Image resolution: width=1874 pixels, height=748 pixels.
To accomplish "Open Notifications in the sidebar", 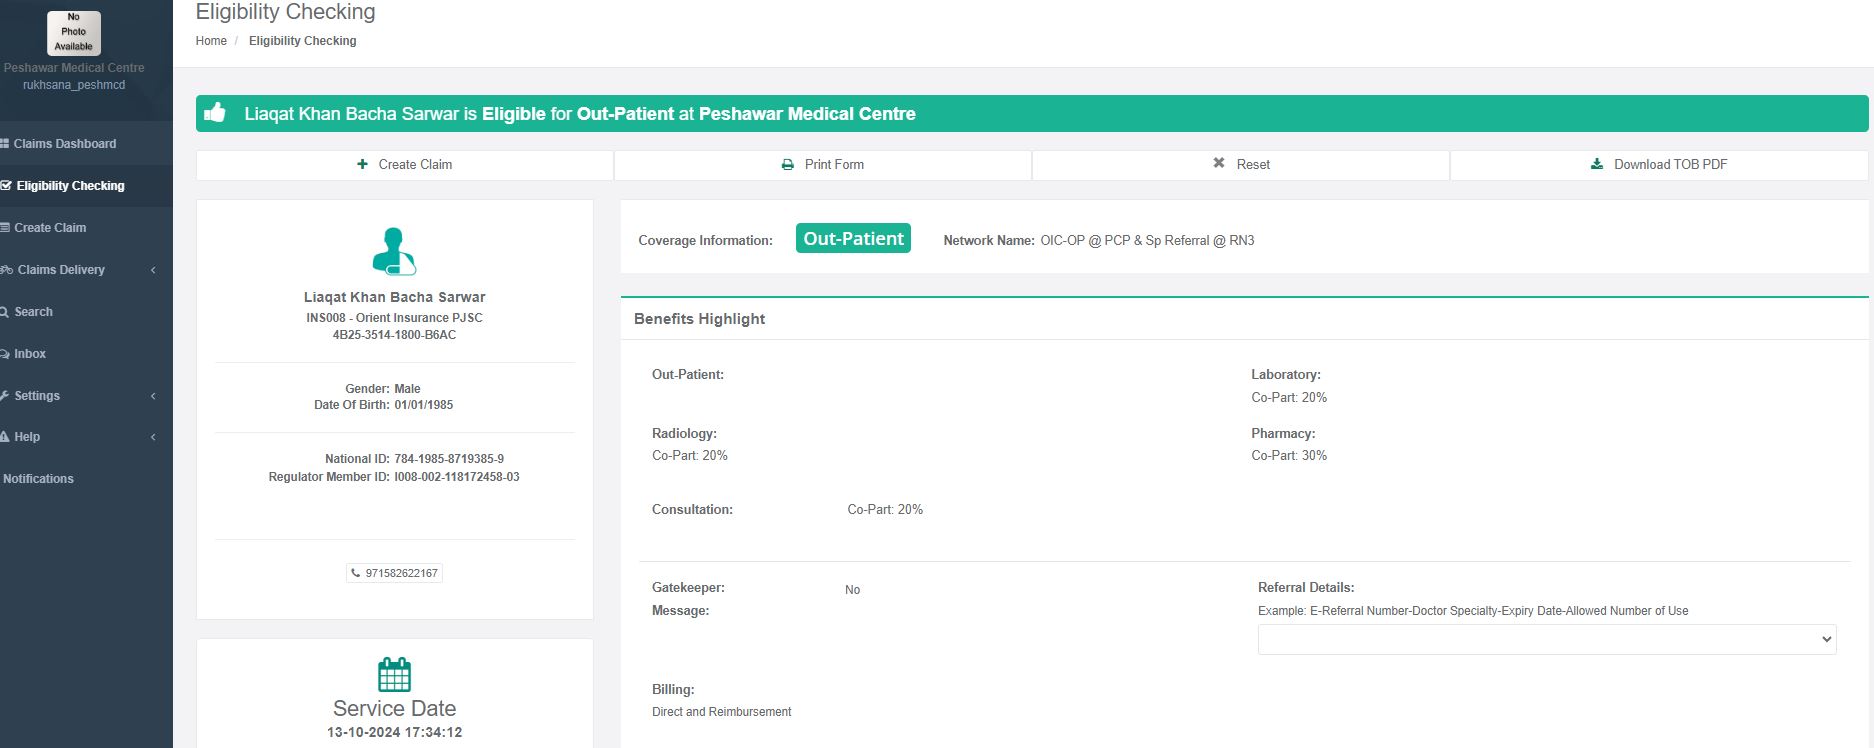I will coord(38,479).
